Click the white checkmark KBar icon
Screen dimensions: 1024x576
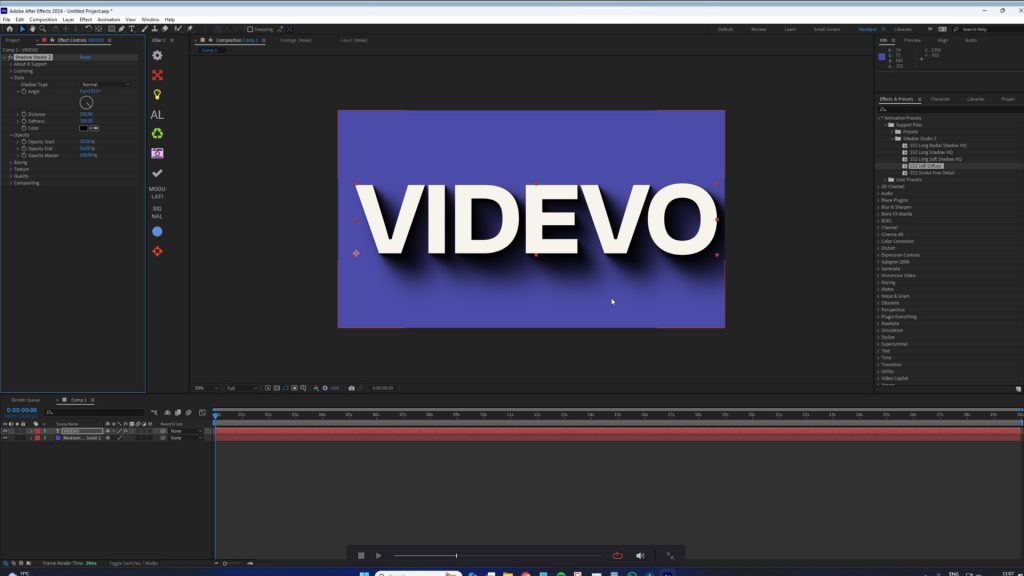[157, 173]
